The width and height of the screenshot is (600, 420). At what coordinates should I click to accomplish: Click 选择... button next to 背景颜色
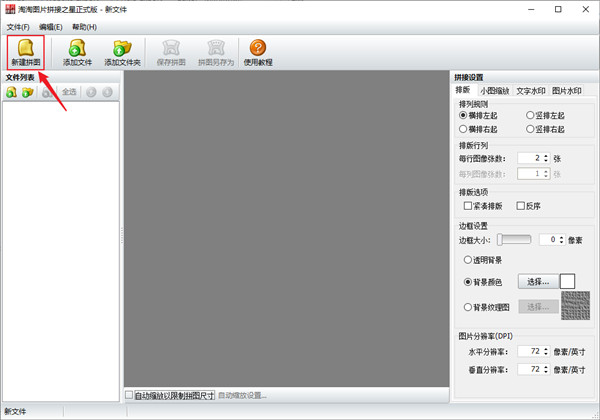point(537,282)
